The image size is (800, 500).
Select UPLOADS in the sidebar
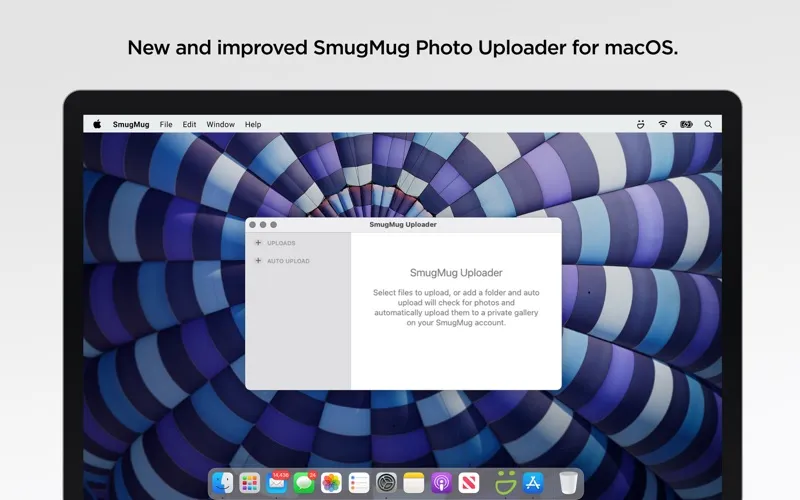(281, 243)
